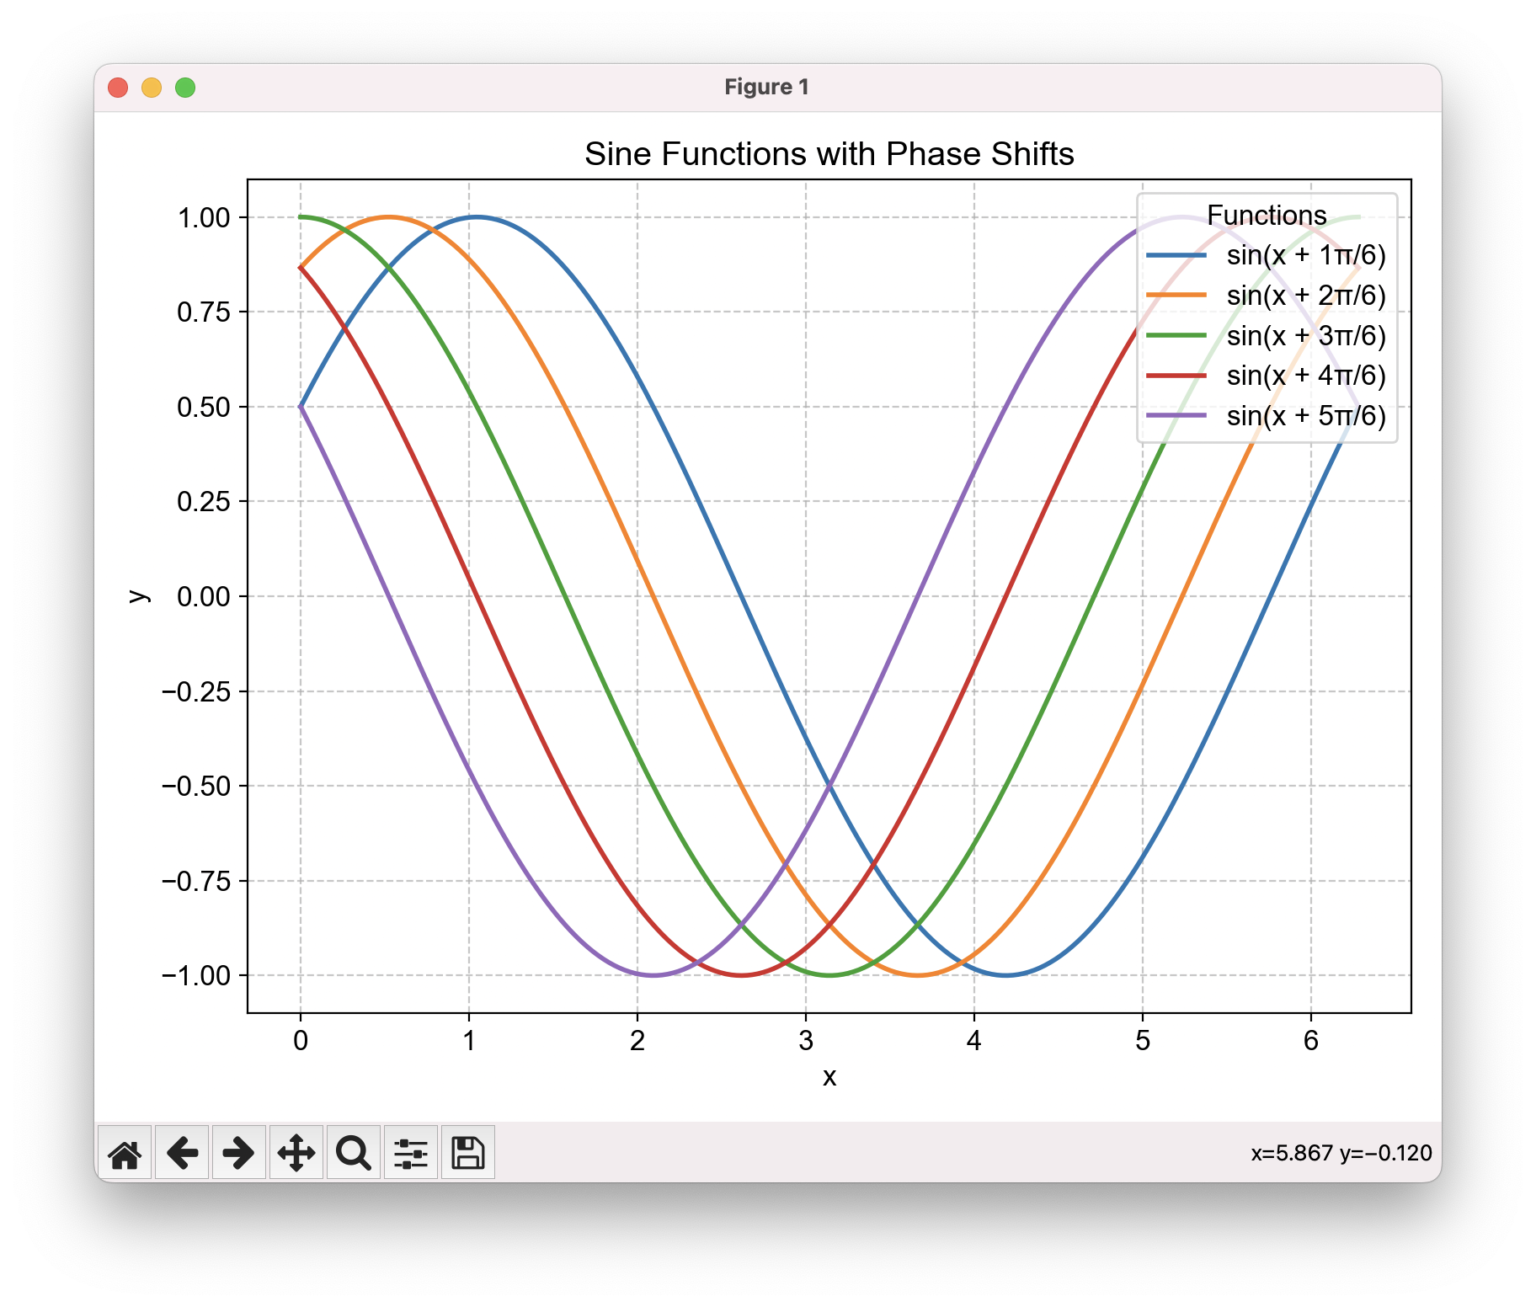Go back to the previous view
This screenshot has width=1536, height=1307.
(x=181, y=1152)
